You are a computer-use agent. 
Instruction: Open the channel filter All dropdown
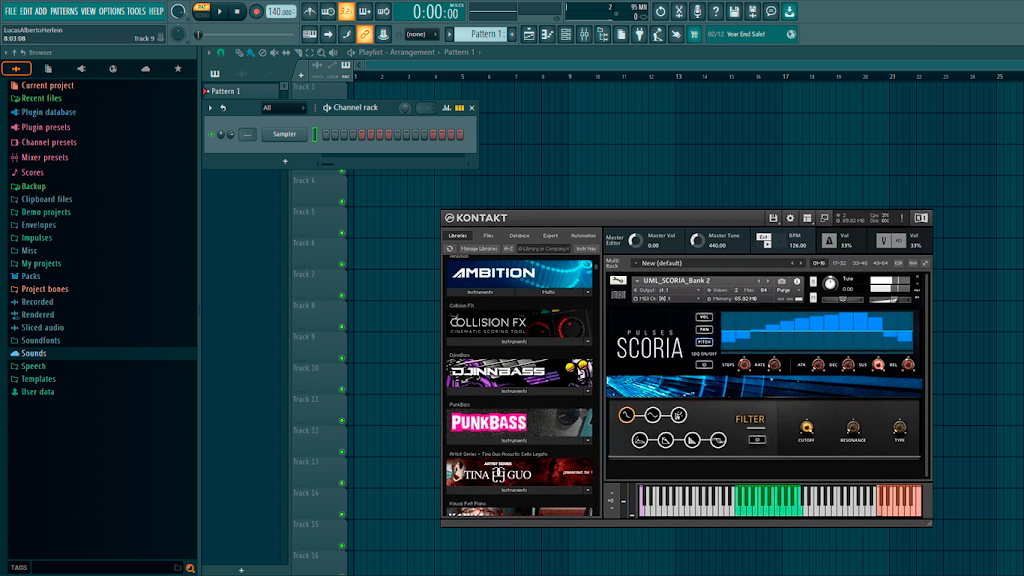[283, 108]
